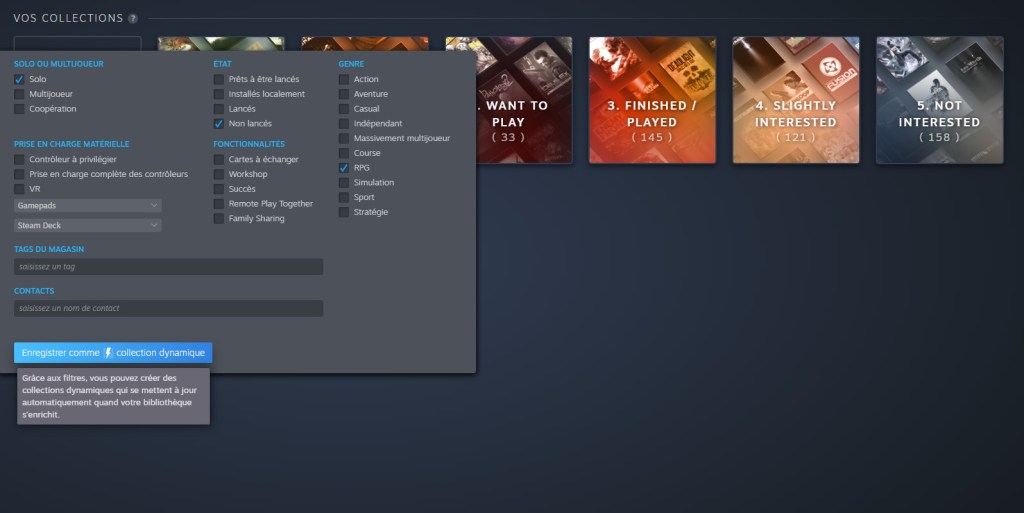Enable the Simulation genre filter
The width and height of the screenshot is (1024, 513).
(344, 183)
